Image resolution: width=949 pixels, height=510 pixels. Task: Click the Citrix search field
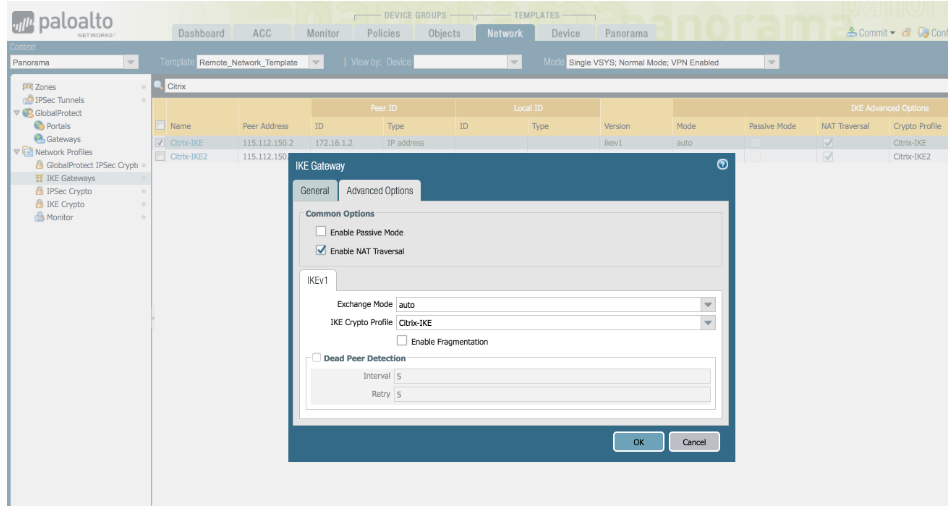(556, 86)
